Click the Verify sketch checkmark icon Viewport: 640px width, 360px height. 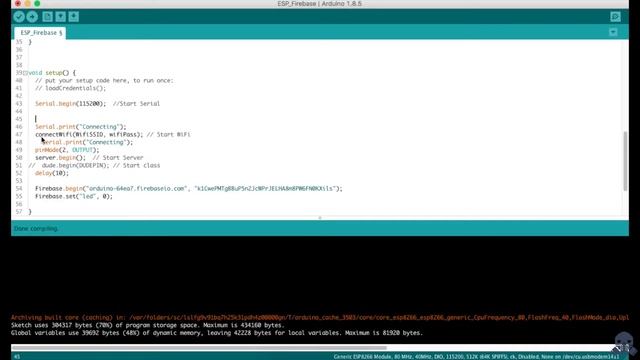click(19, 17)
